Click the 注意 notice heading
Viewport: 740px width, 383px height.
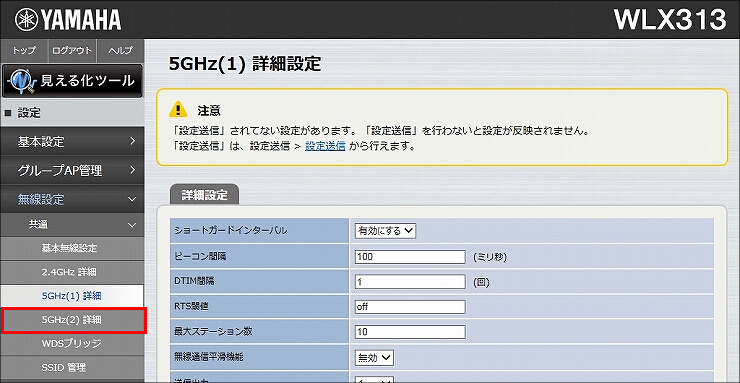(209, 111)
